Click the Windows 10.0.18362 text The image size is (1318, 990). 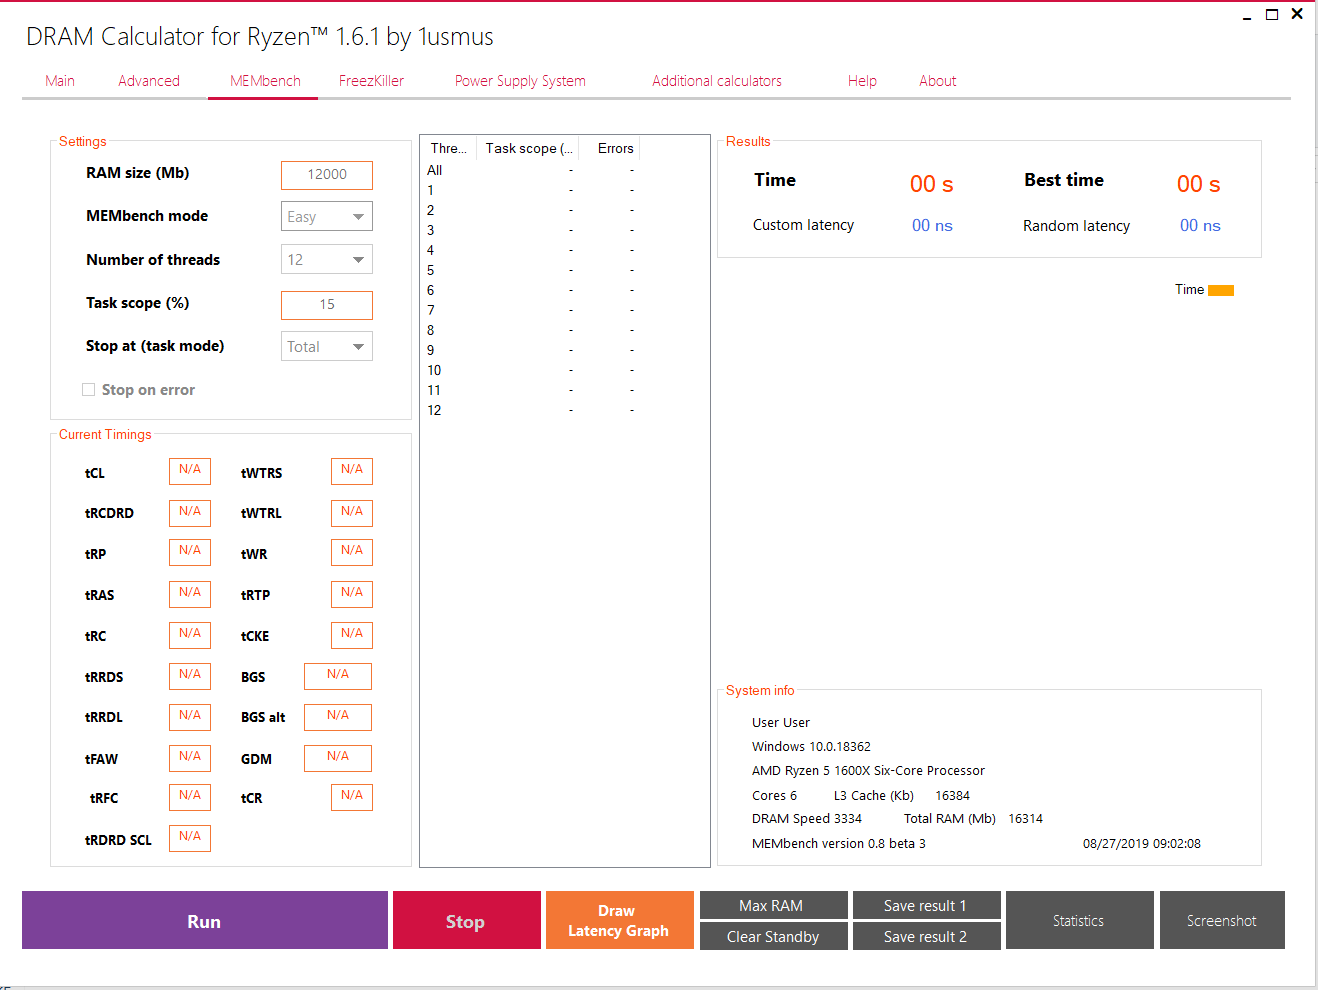(x=811, y=747)
